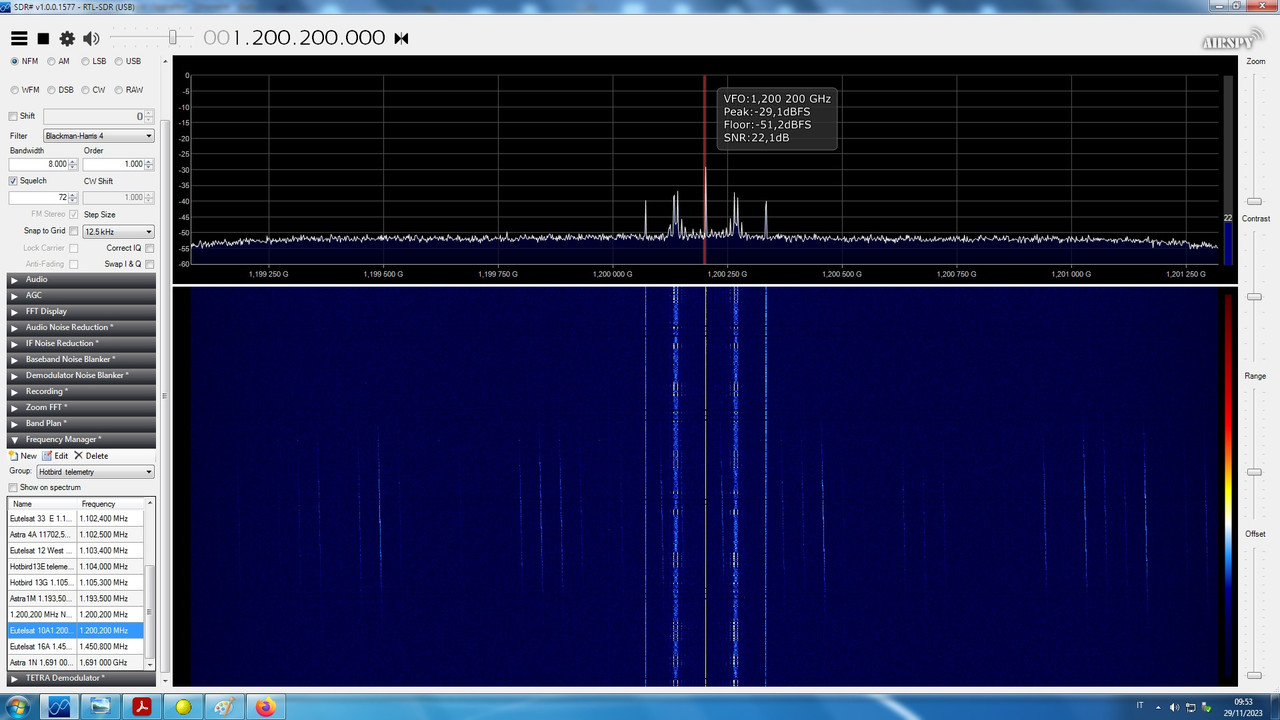The width and height of the screenshot is (1280, 720).
Task: Select the AM demodulation mode
Action: click(x=53, y=61)
